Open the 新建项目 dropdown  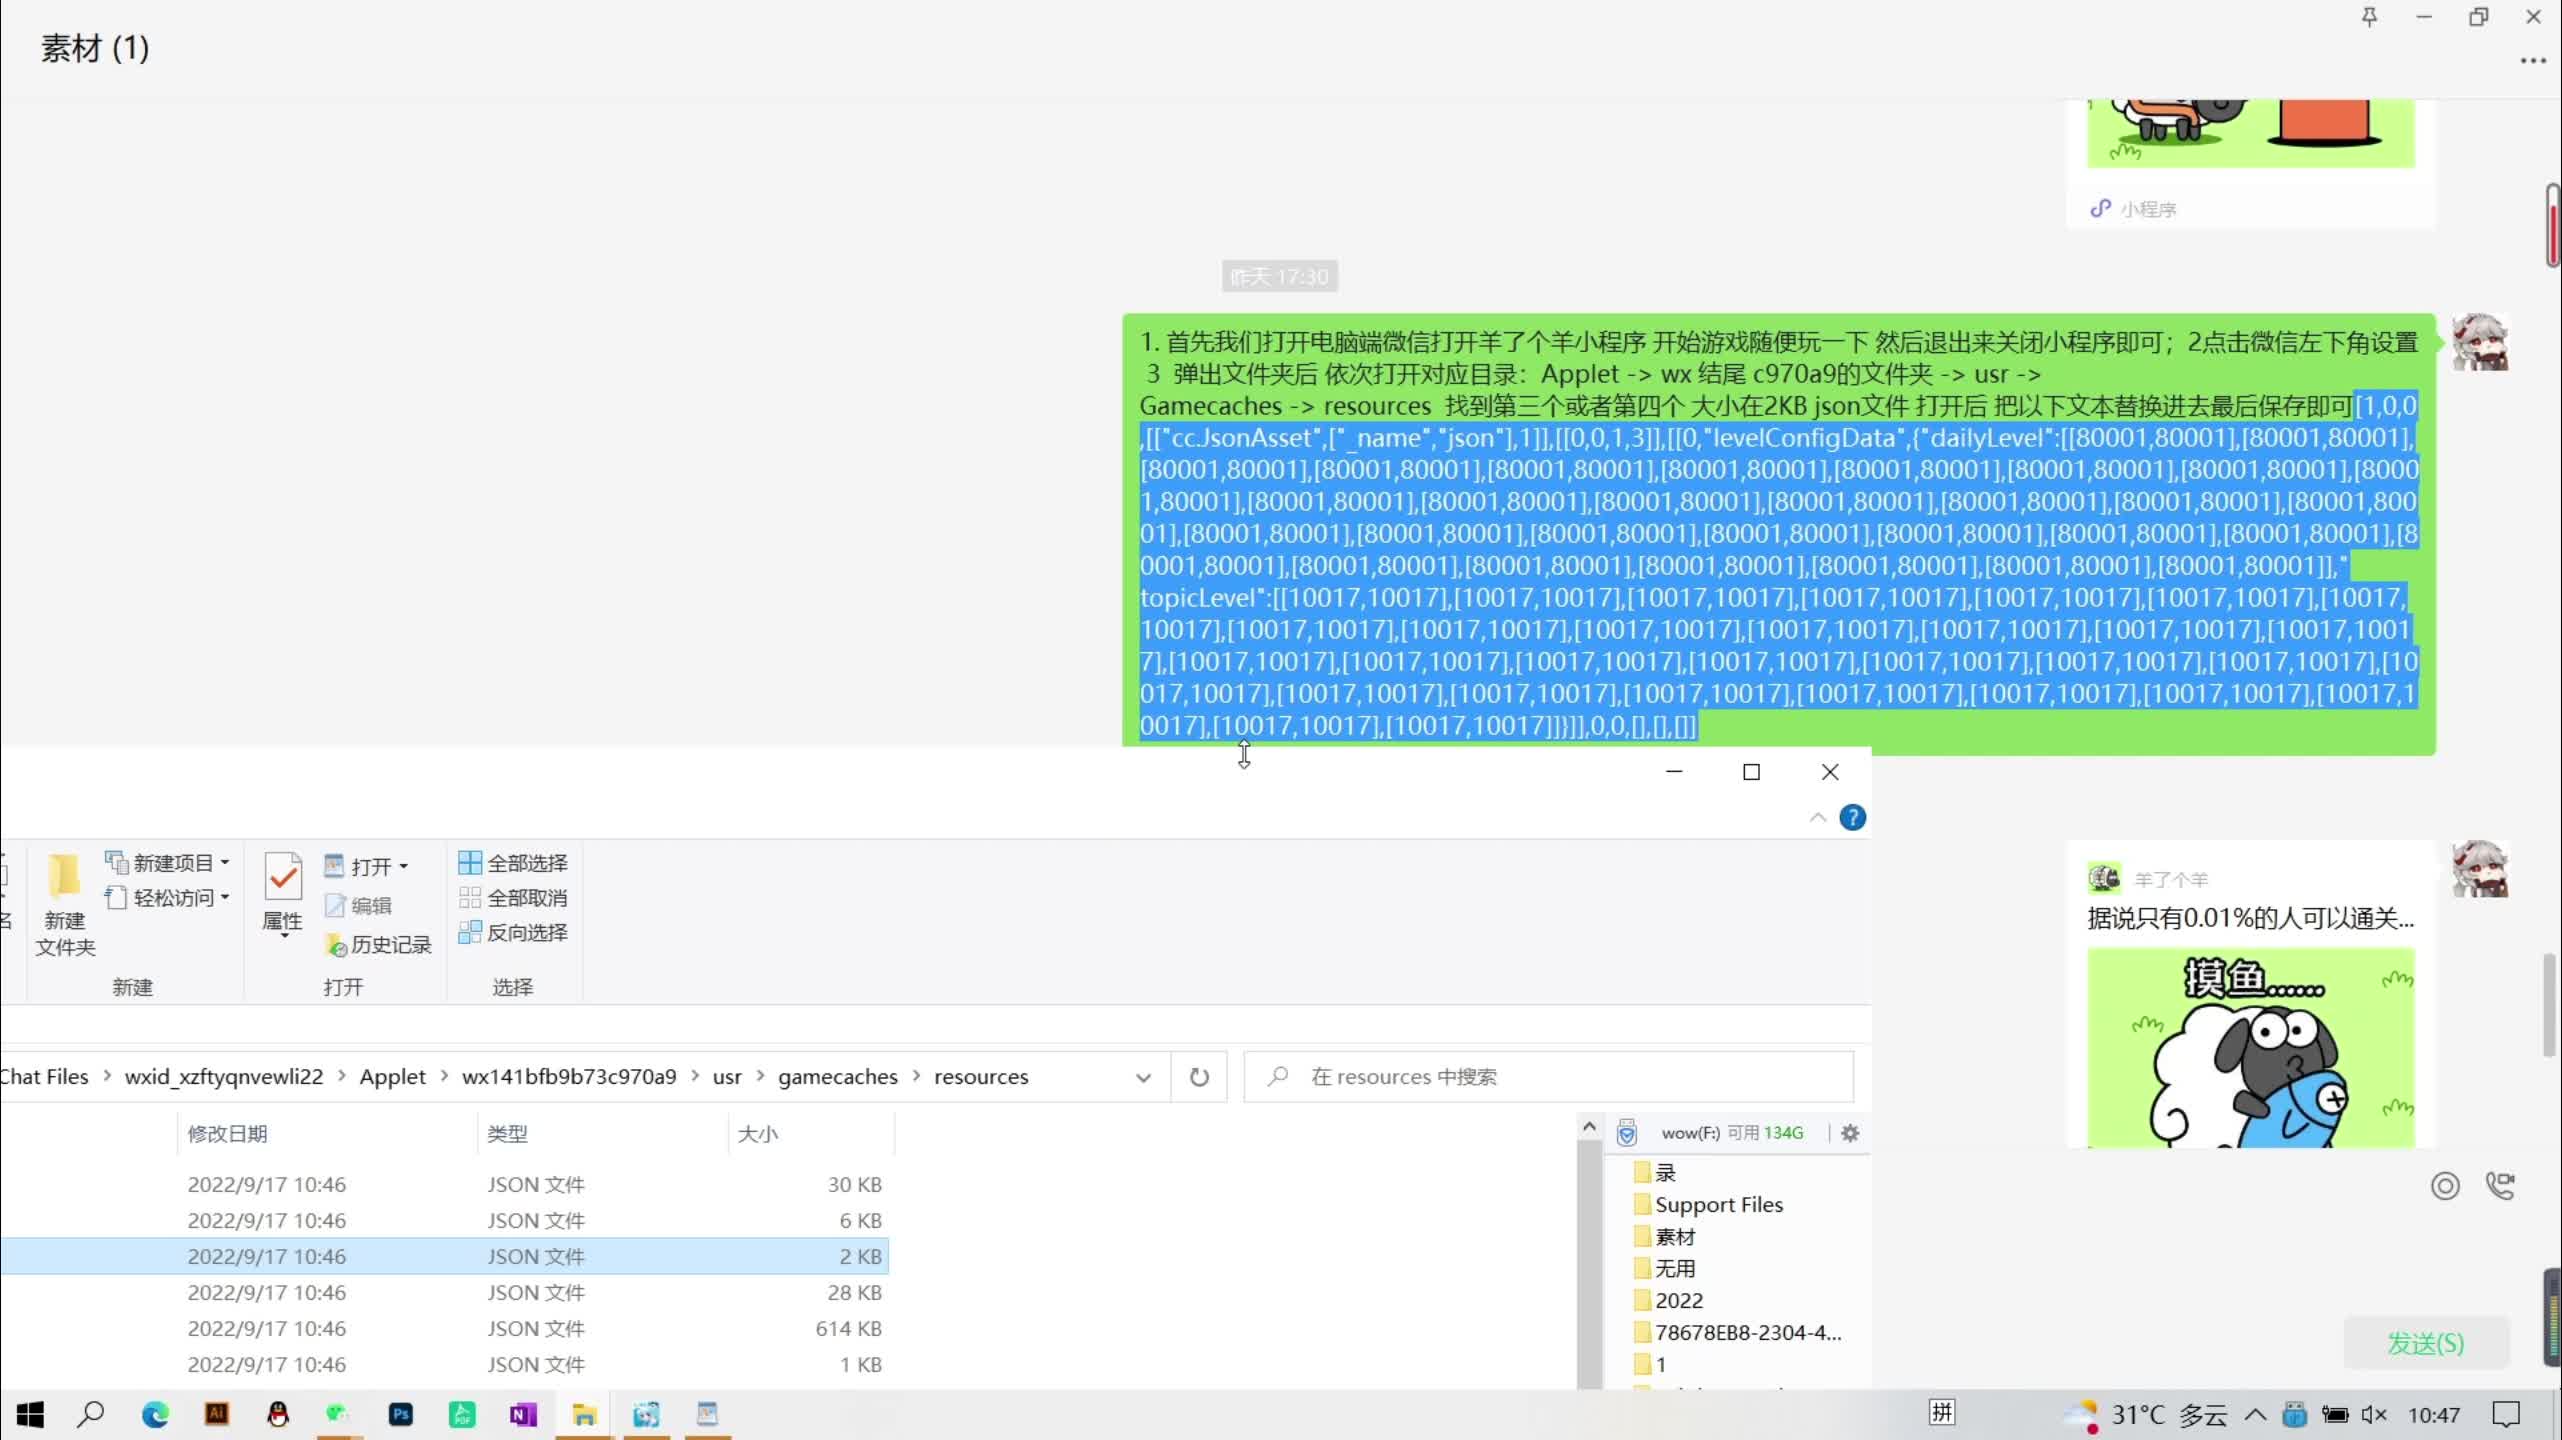click(168, 862)
